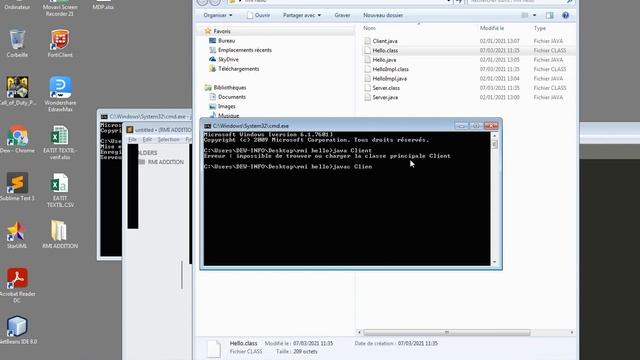Click the Graver toolbar button
Image resolution: width=640 pixels, height=360 pixels.
[342, 15]
